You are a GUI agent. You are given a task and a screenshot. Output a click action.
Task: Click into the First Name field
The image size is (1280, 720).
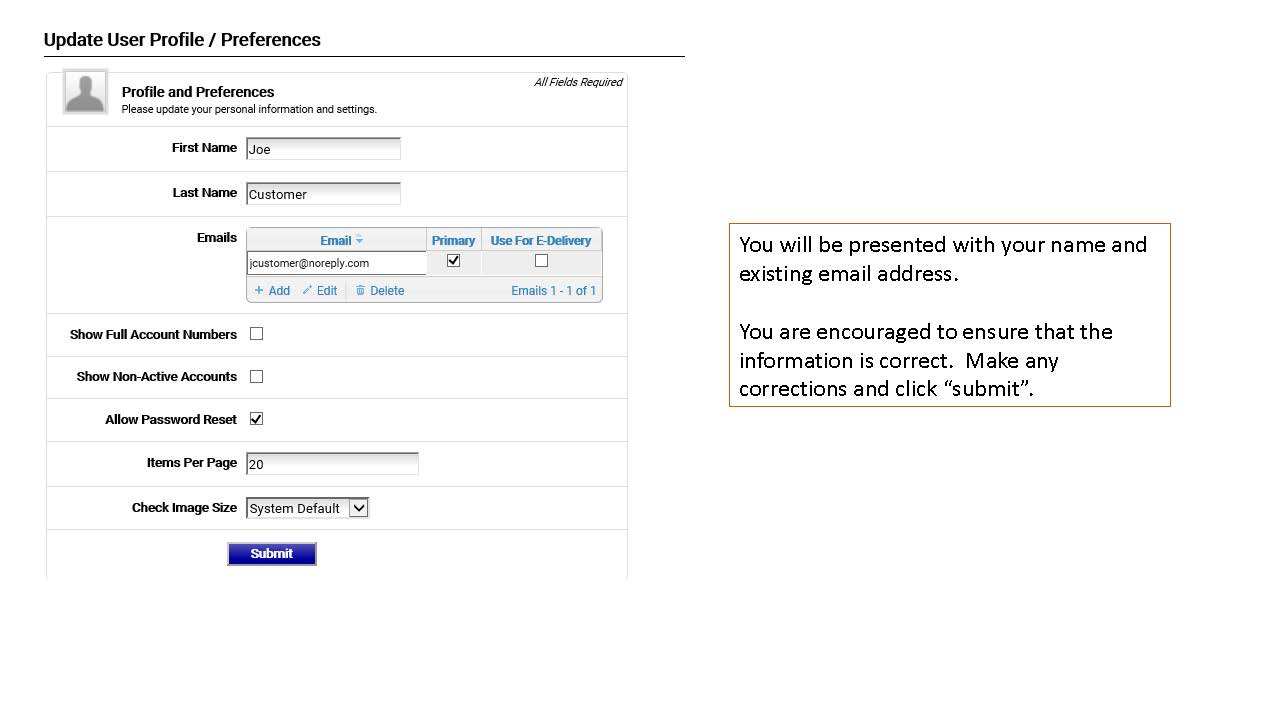point(323,149)
